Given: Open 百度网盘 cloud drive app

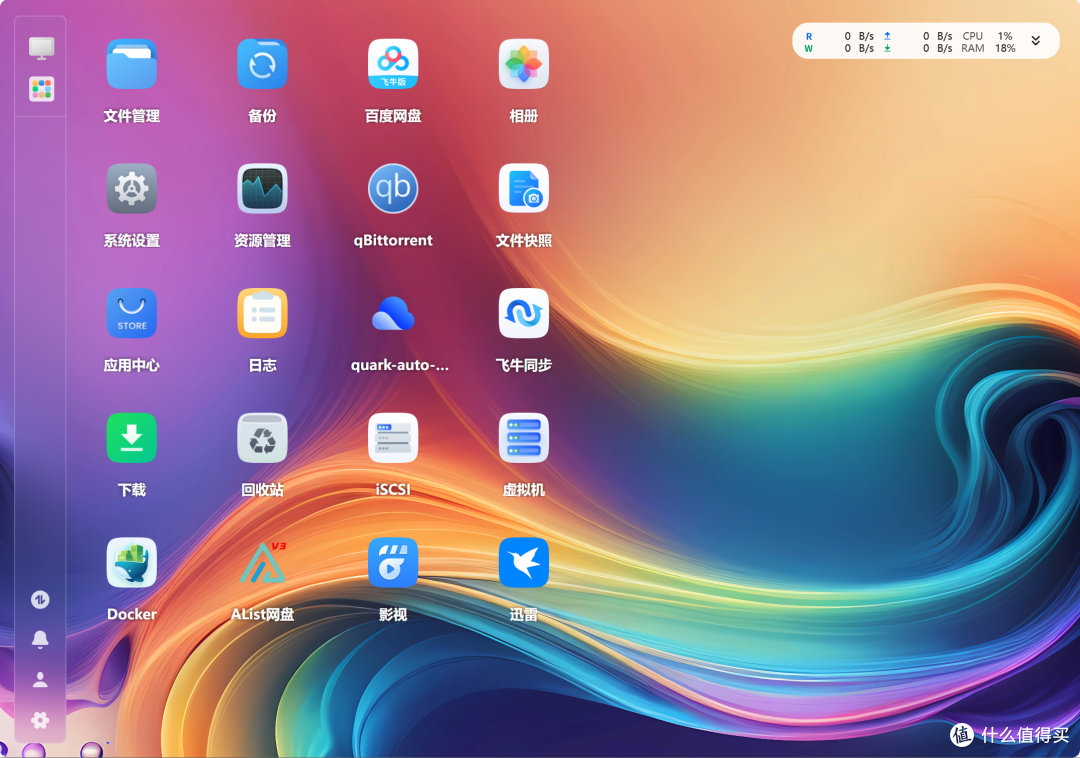Looking at the screenshot, I should point(393,64).
